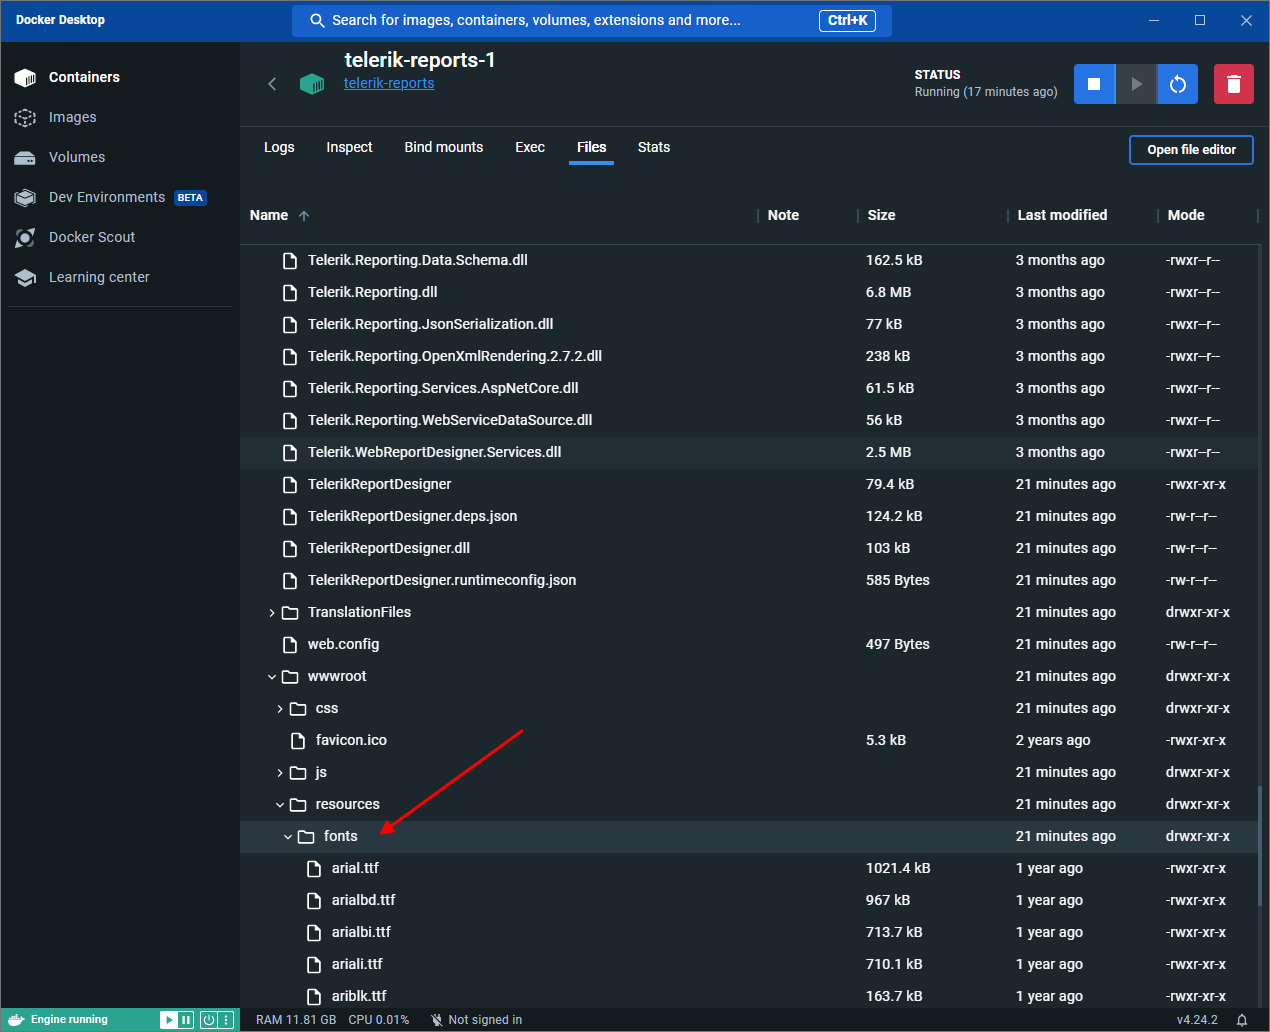Sort by Name column arrow
Viewport: 1270px width, 1032px height.
pos(304,216)
